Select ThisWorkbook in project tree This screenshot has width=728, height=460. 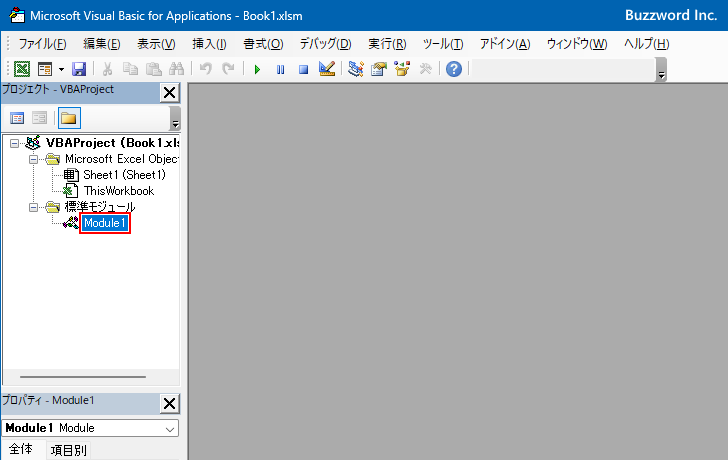(119, 191)
